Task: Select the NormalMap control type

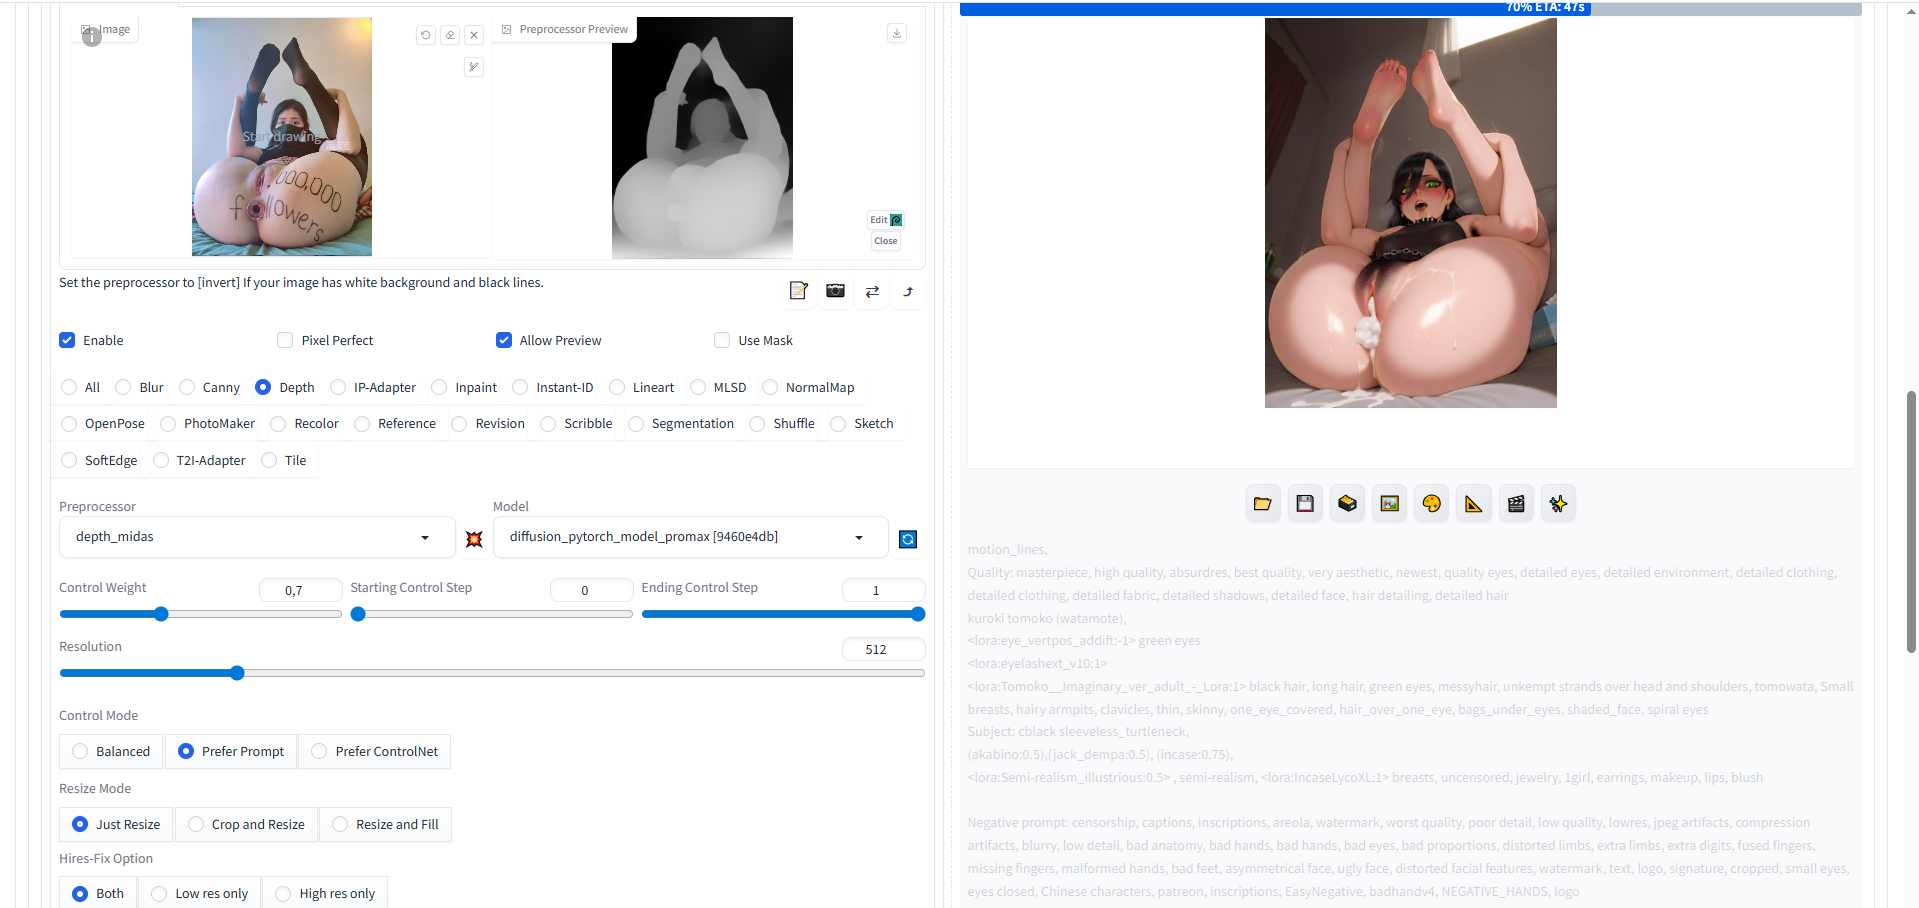Action: coord(770,387)
